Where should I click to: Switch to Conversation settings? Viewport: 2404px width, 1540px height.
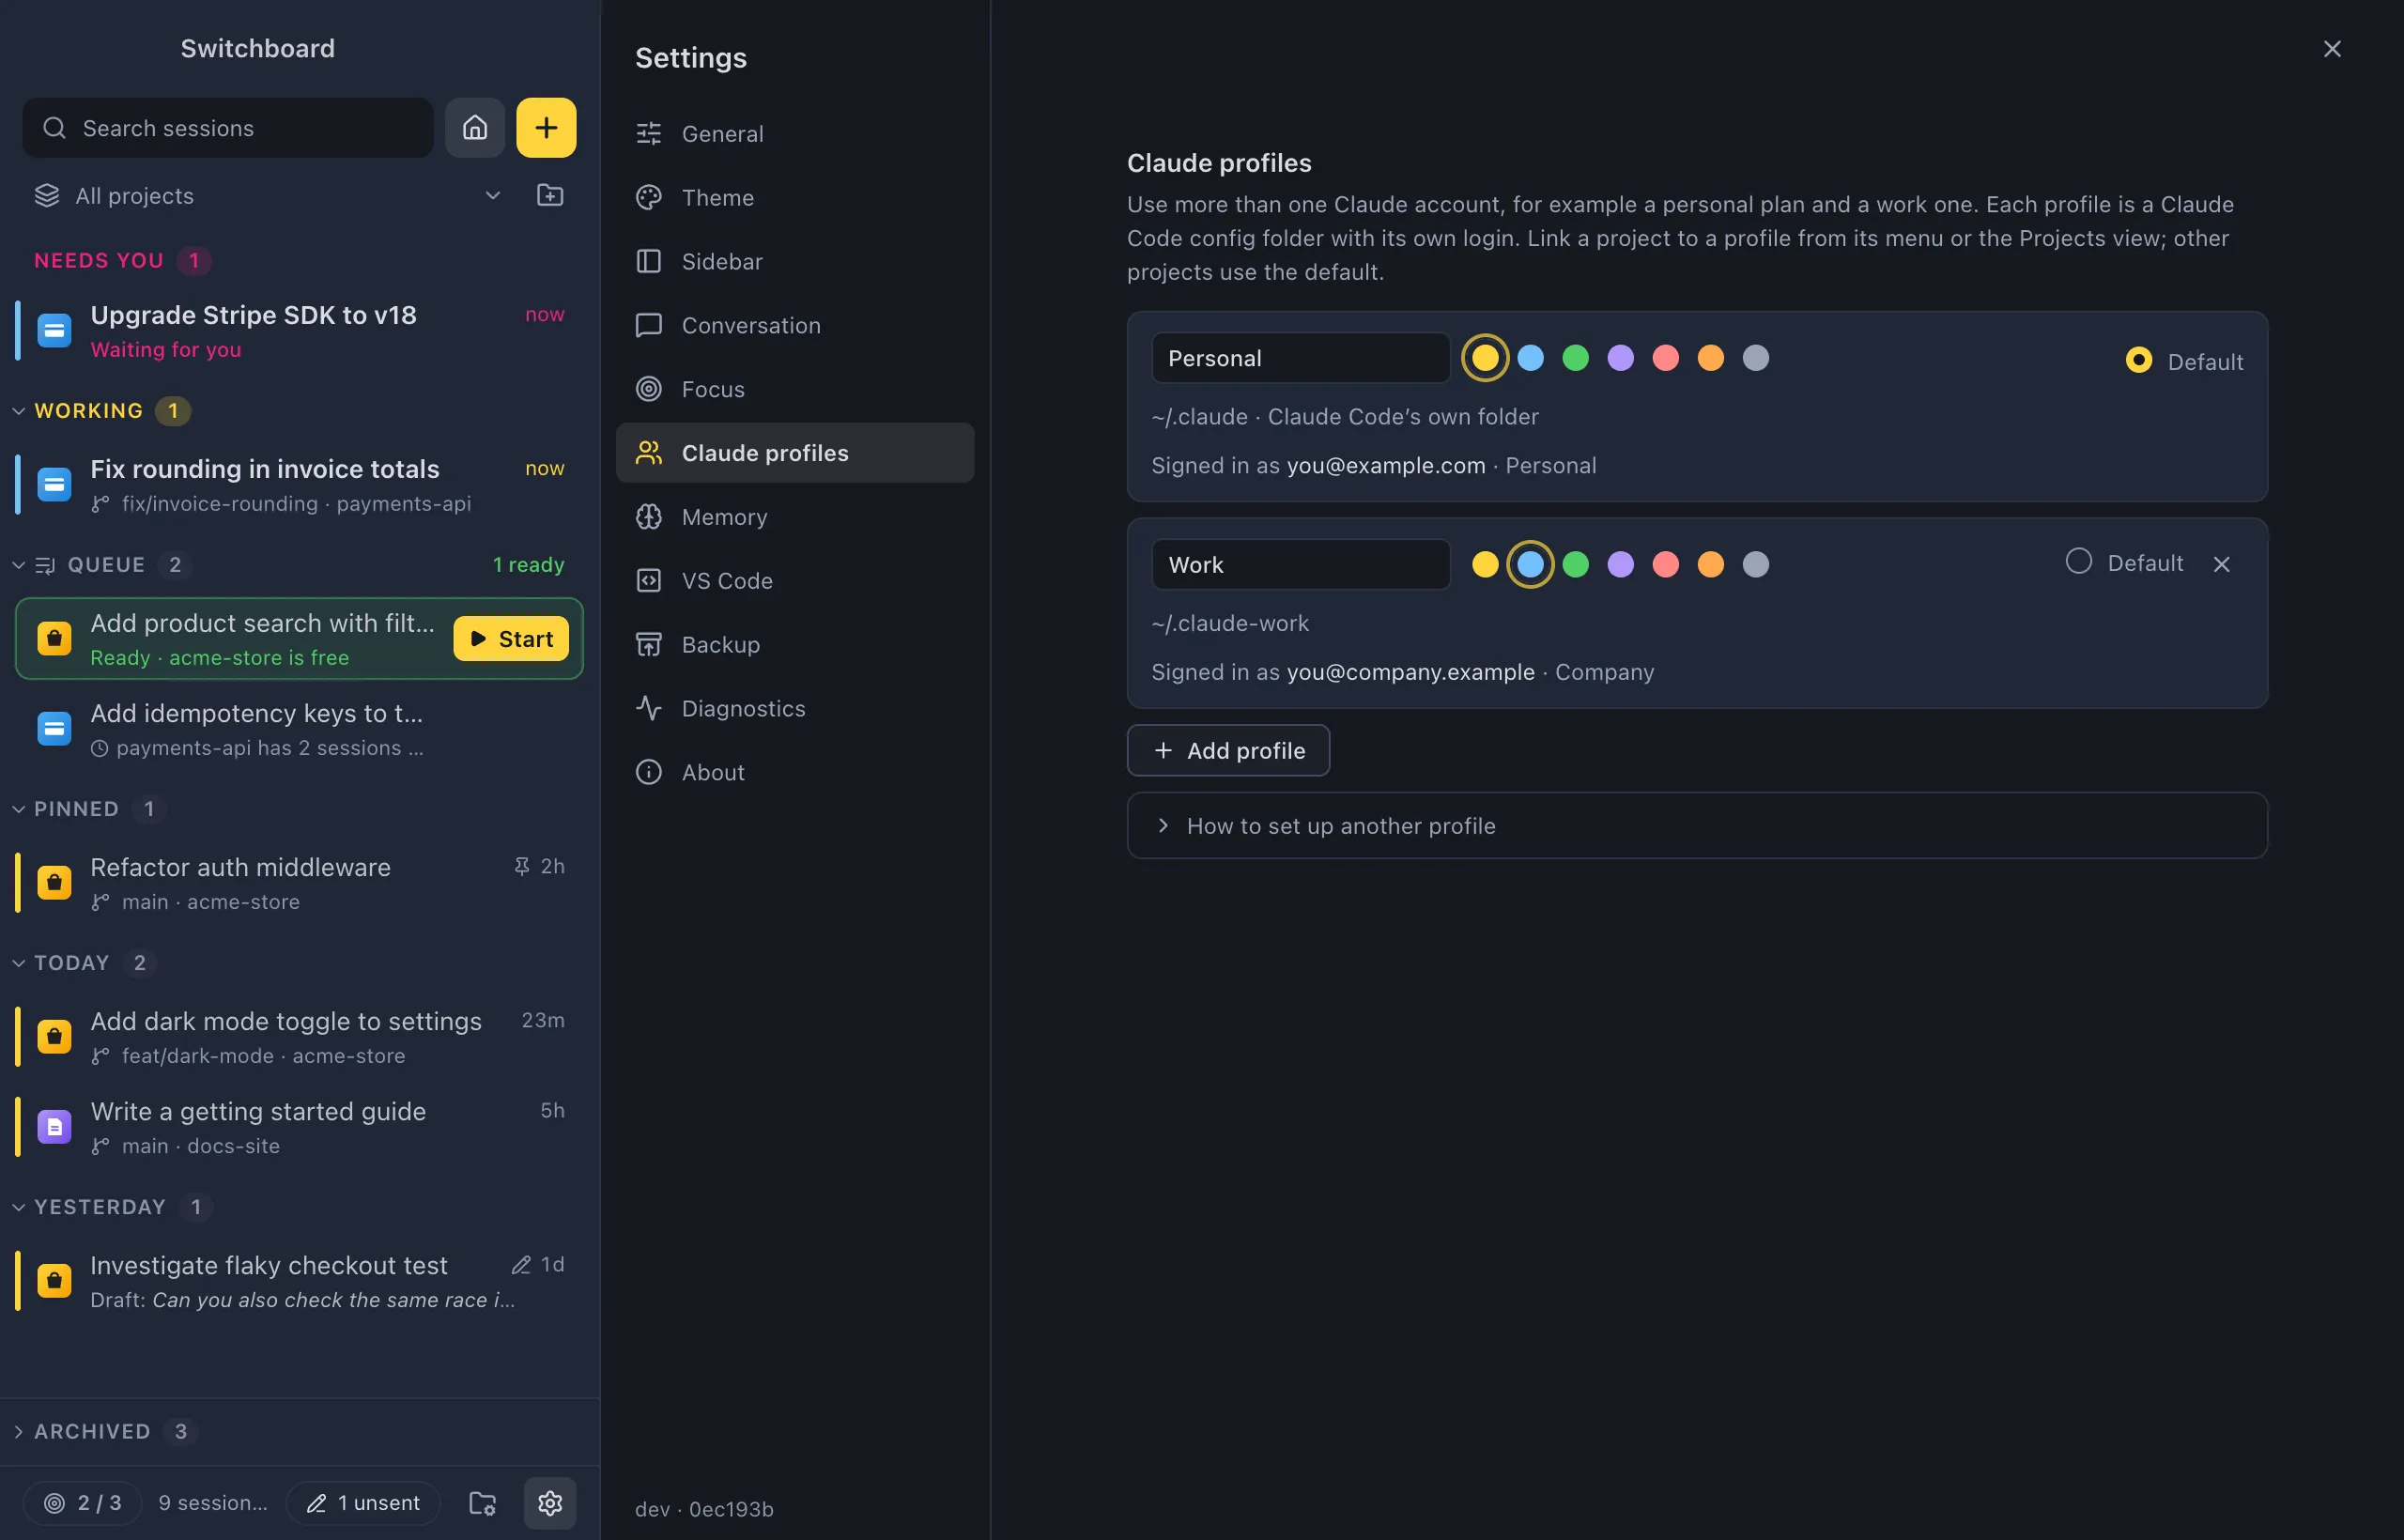click(795, 325)
